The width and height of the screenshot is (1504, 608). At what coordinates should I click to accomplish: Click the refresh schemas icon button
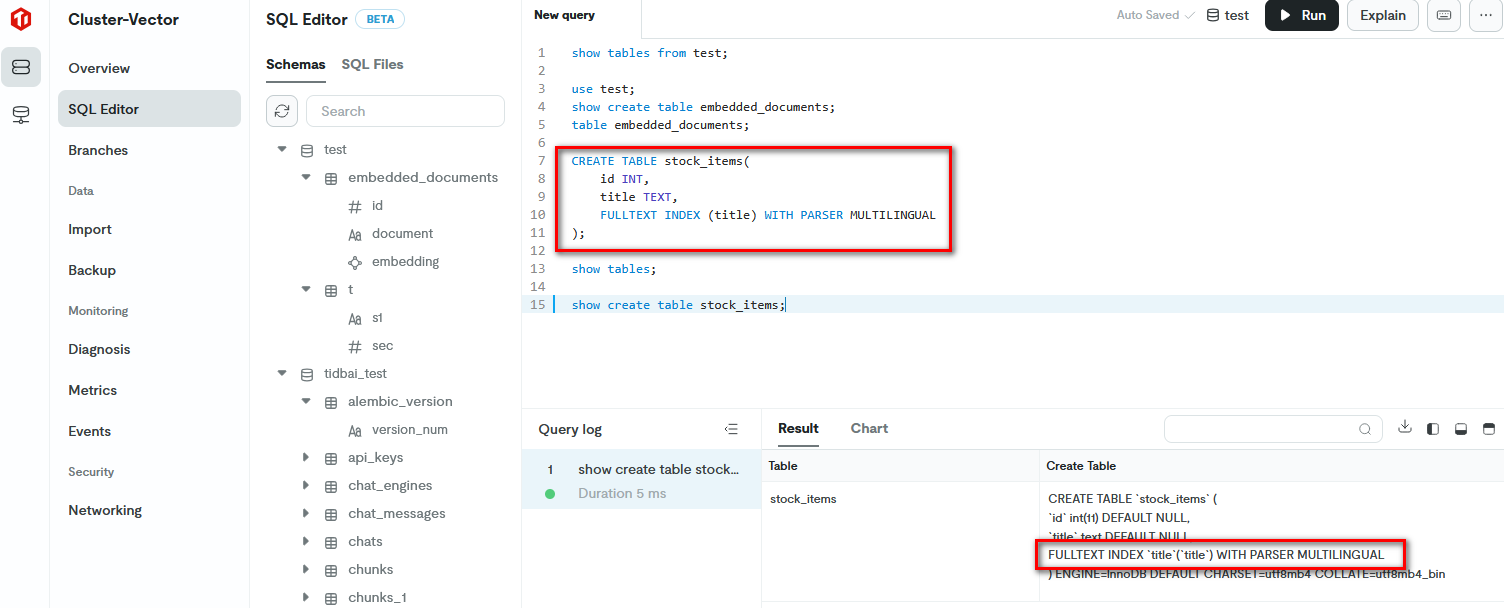(x=282, y=111)
